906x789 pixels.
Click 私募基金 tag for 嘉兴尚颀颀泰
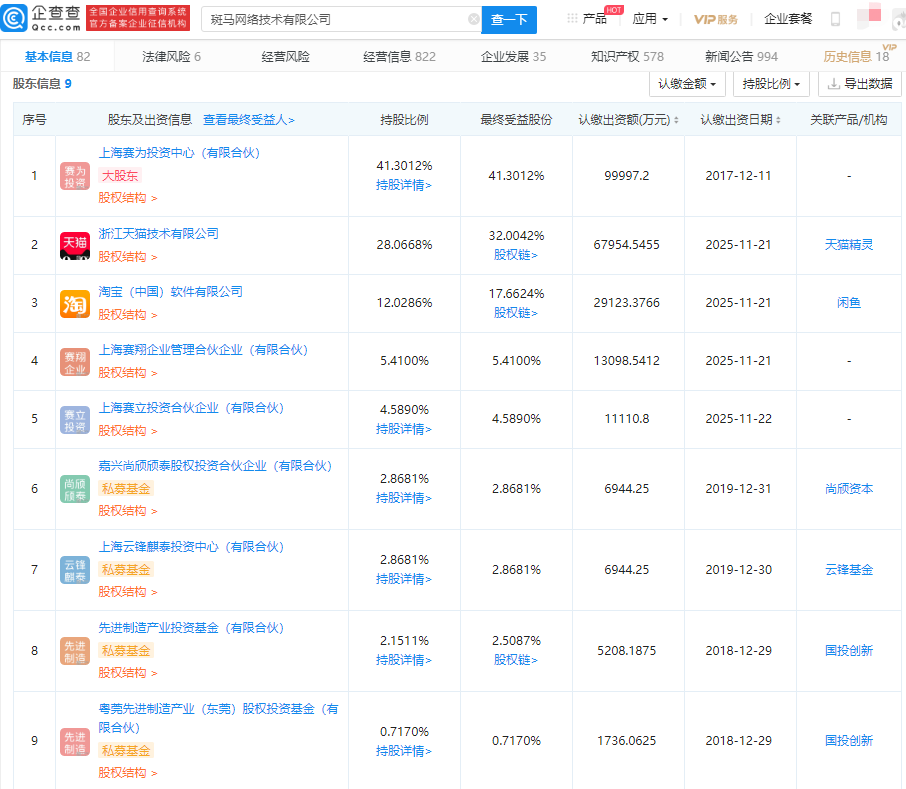tap(126, 489)
